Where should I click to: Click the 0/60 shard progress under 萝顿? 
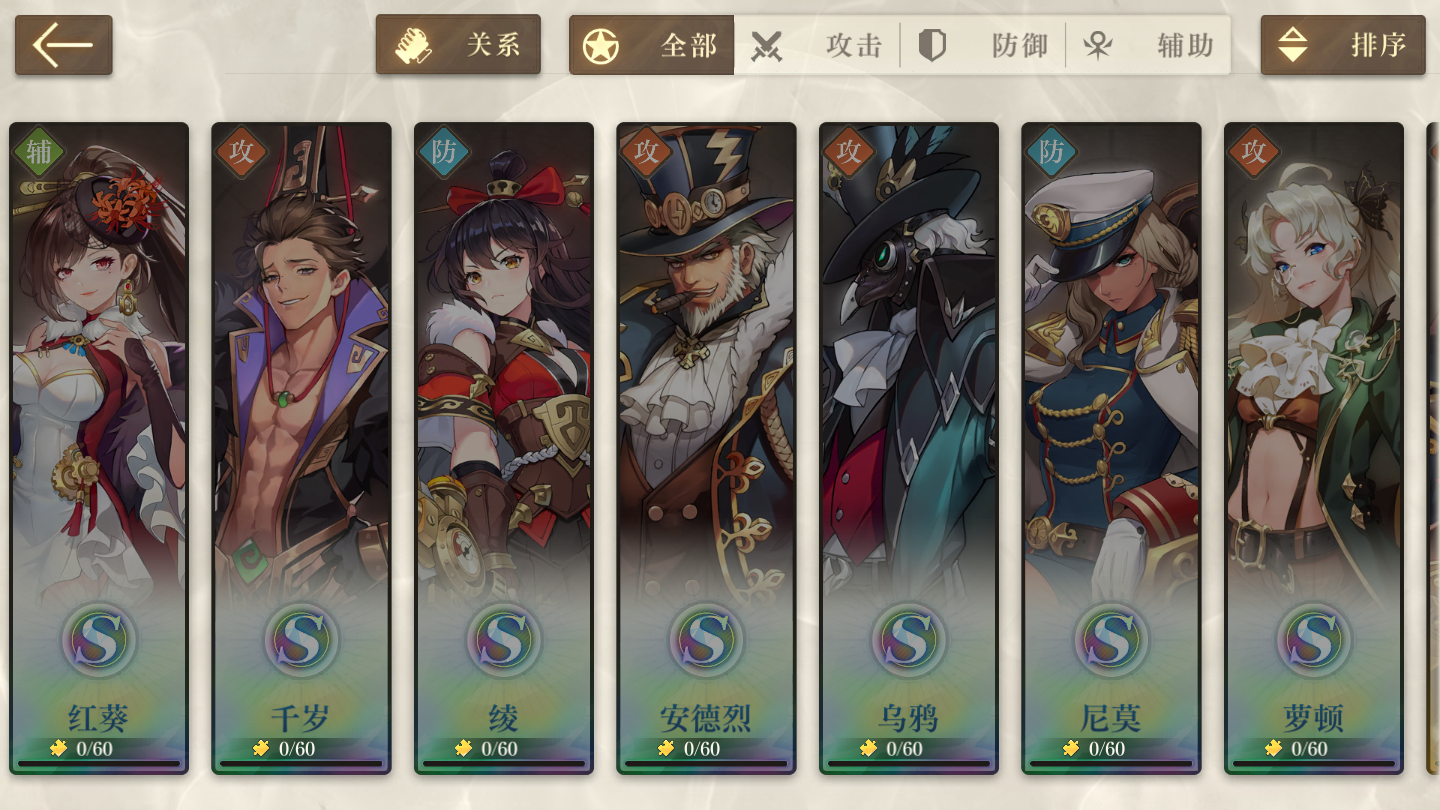tap(1302, 749)
